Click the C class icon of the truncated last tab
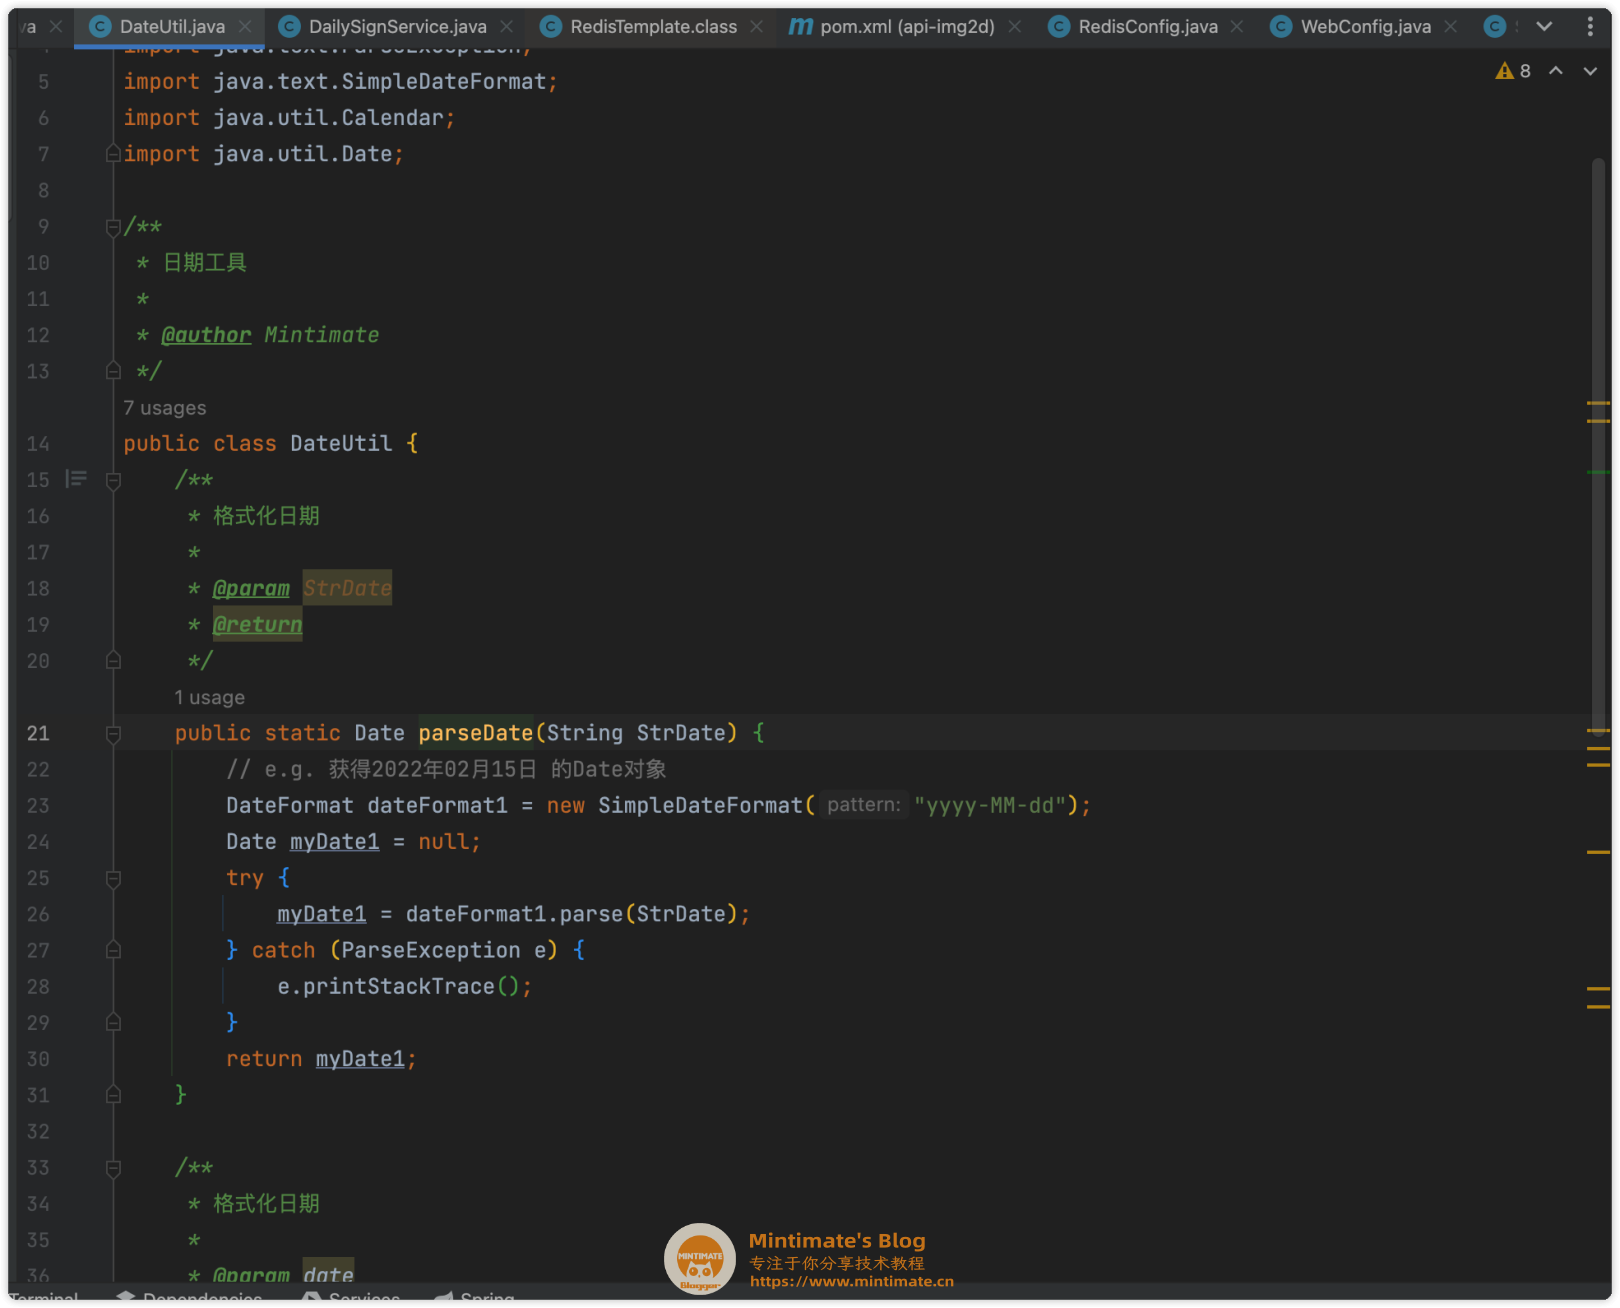Image resolution: width=1620 pixels, height=1308 pixels. (x=1495, y=27)
